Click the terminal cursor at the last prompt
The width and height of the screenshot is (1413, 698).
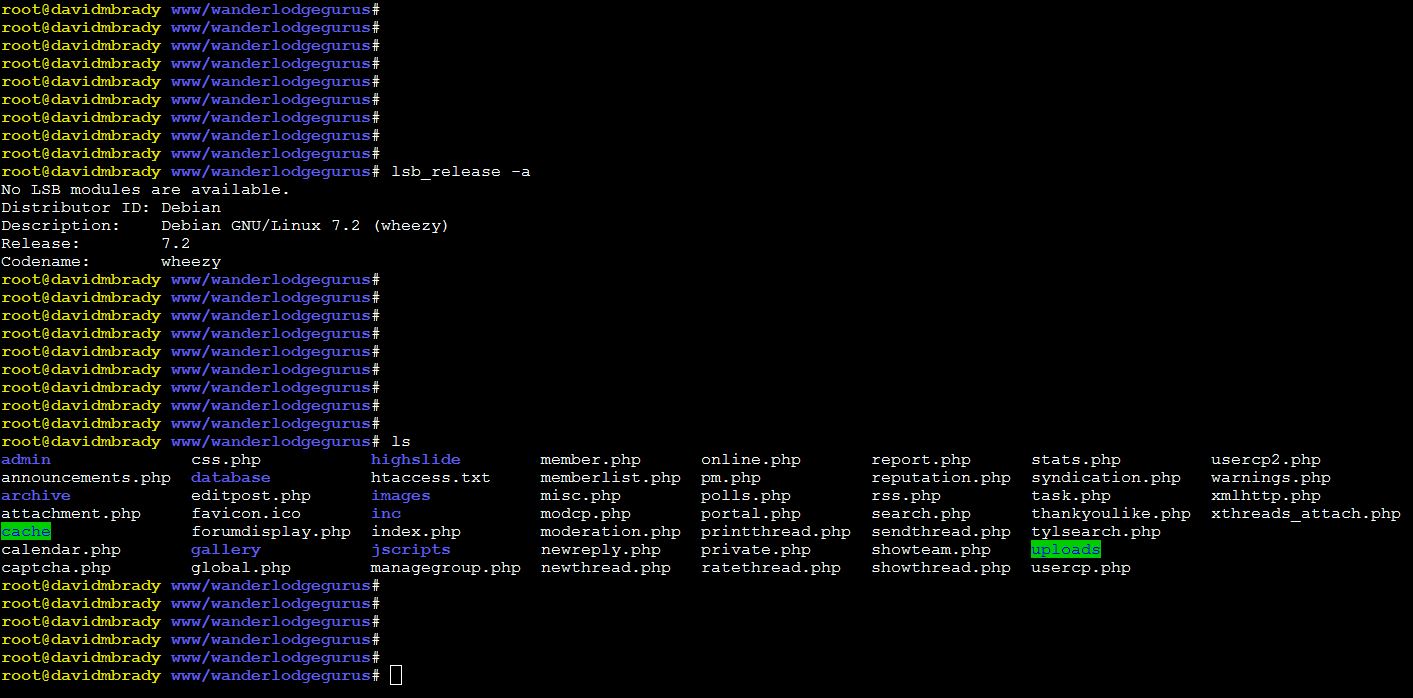(396, 676)
